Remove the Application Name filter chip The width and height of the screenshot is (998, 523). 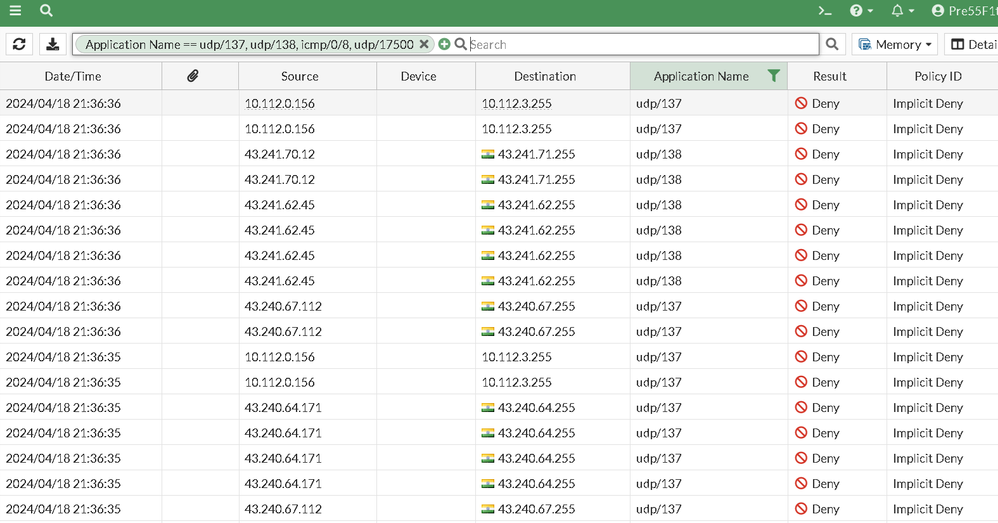point(424,44)
